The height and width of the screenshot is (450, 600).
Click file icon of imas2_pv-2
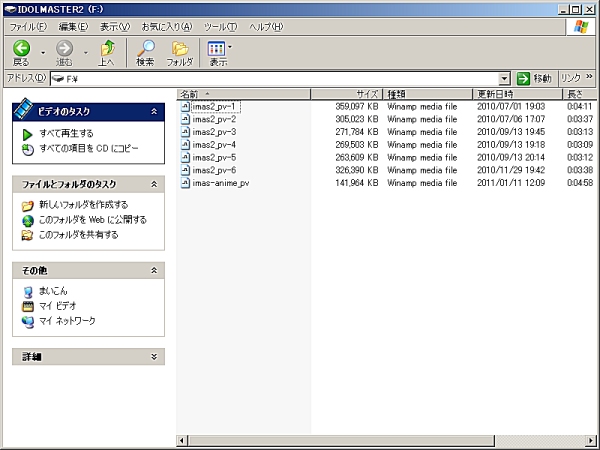pos(185,119)
